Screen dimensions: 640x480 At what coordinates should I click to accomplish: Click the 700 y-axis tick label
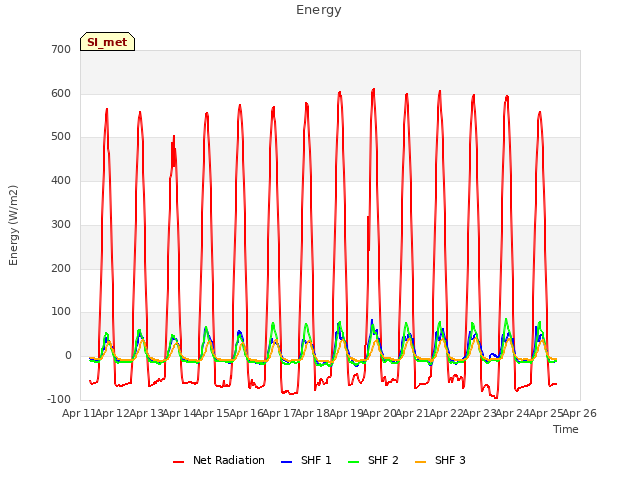[x=61, y=49]
